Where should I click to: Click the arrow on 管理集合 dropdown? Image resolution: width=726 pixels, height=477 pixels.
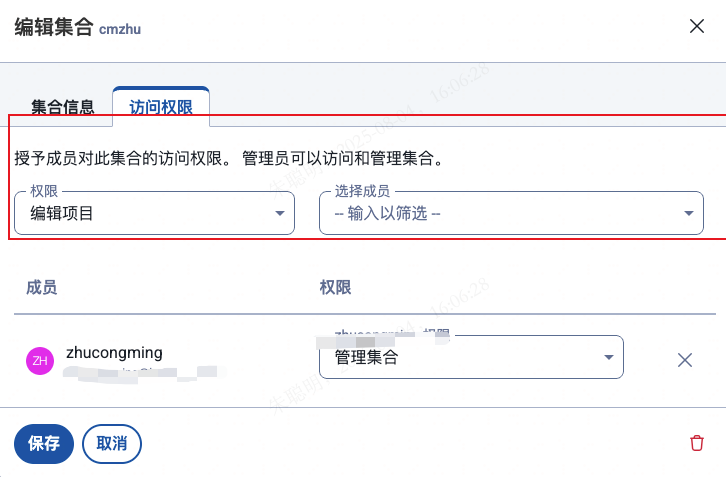(608, 357)
